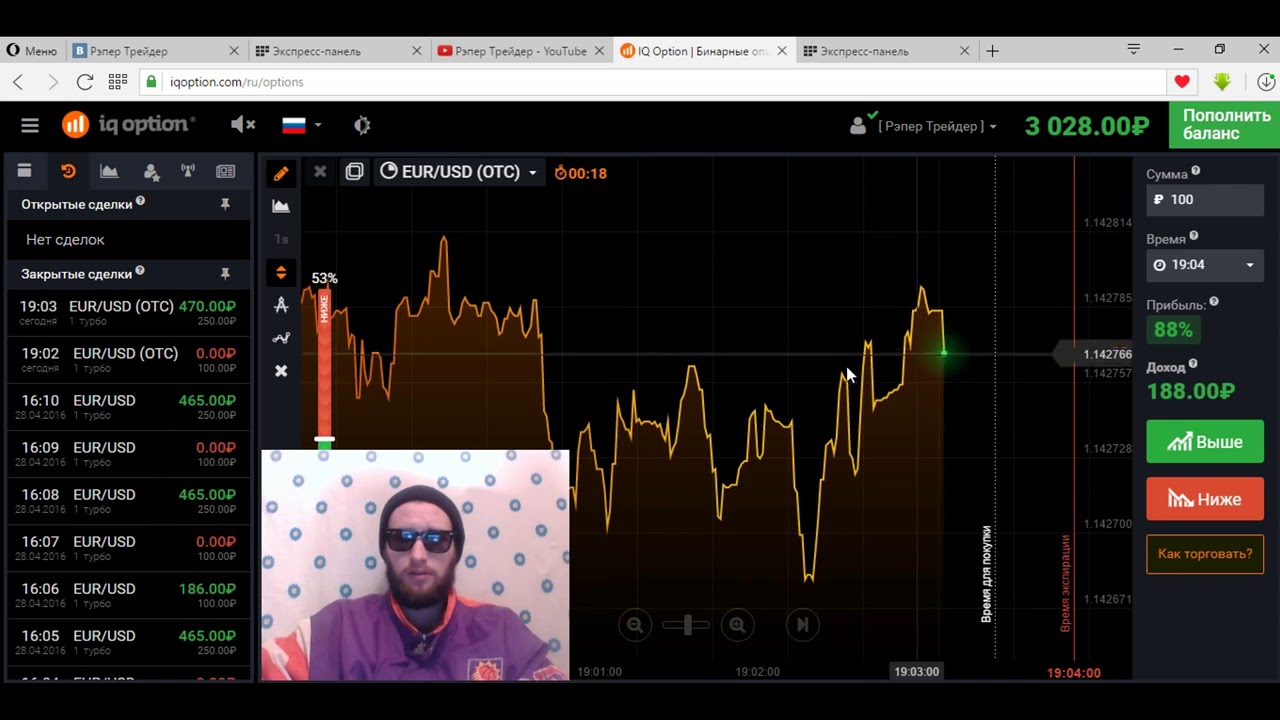Zoom out the chart
Viewport: 1280px width, 720px height.
(634, 625)
